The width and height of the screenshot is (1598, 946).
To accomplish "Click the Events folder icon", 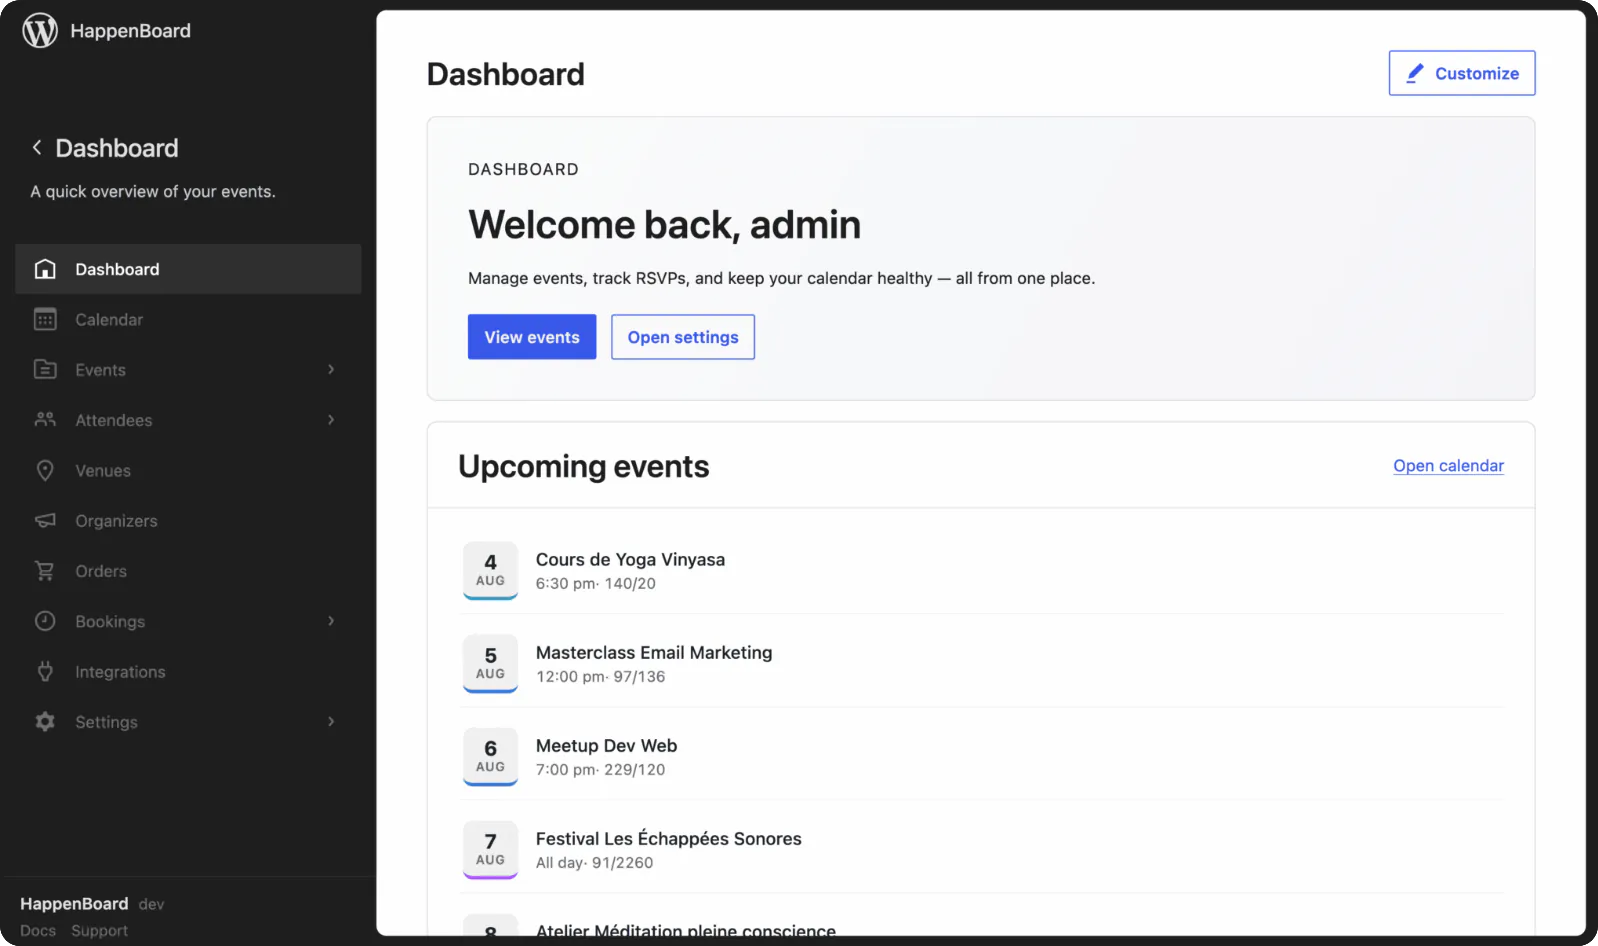I will (45, 370).
